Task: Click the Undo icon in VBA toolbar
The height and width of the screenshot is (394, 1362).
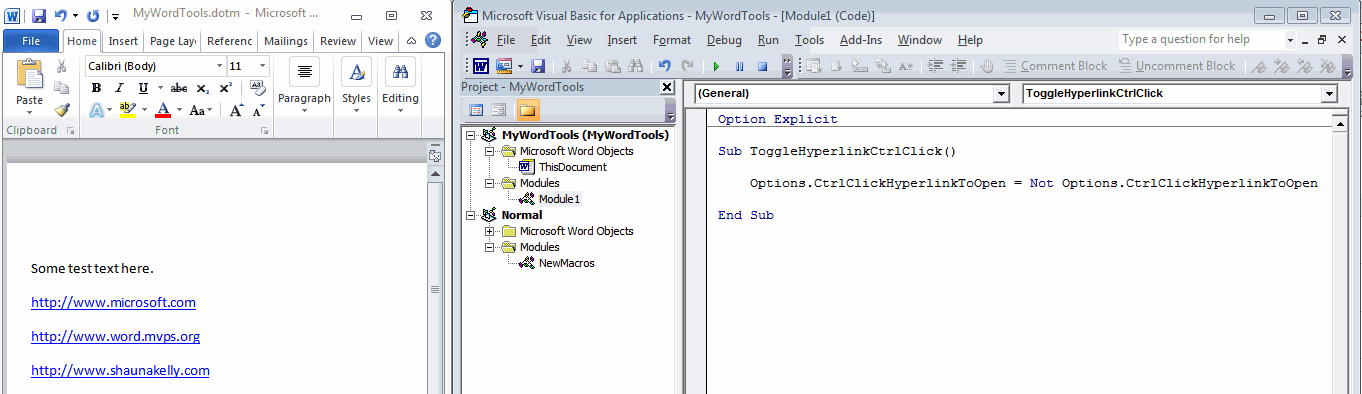Action: point(666,66)
